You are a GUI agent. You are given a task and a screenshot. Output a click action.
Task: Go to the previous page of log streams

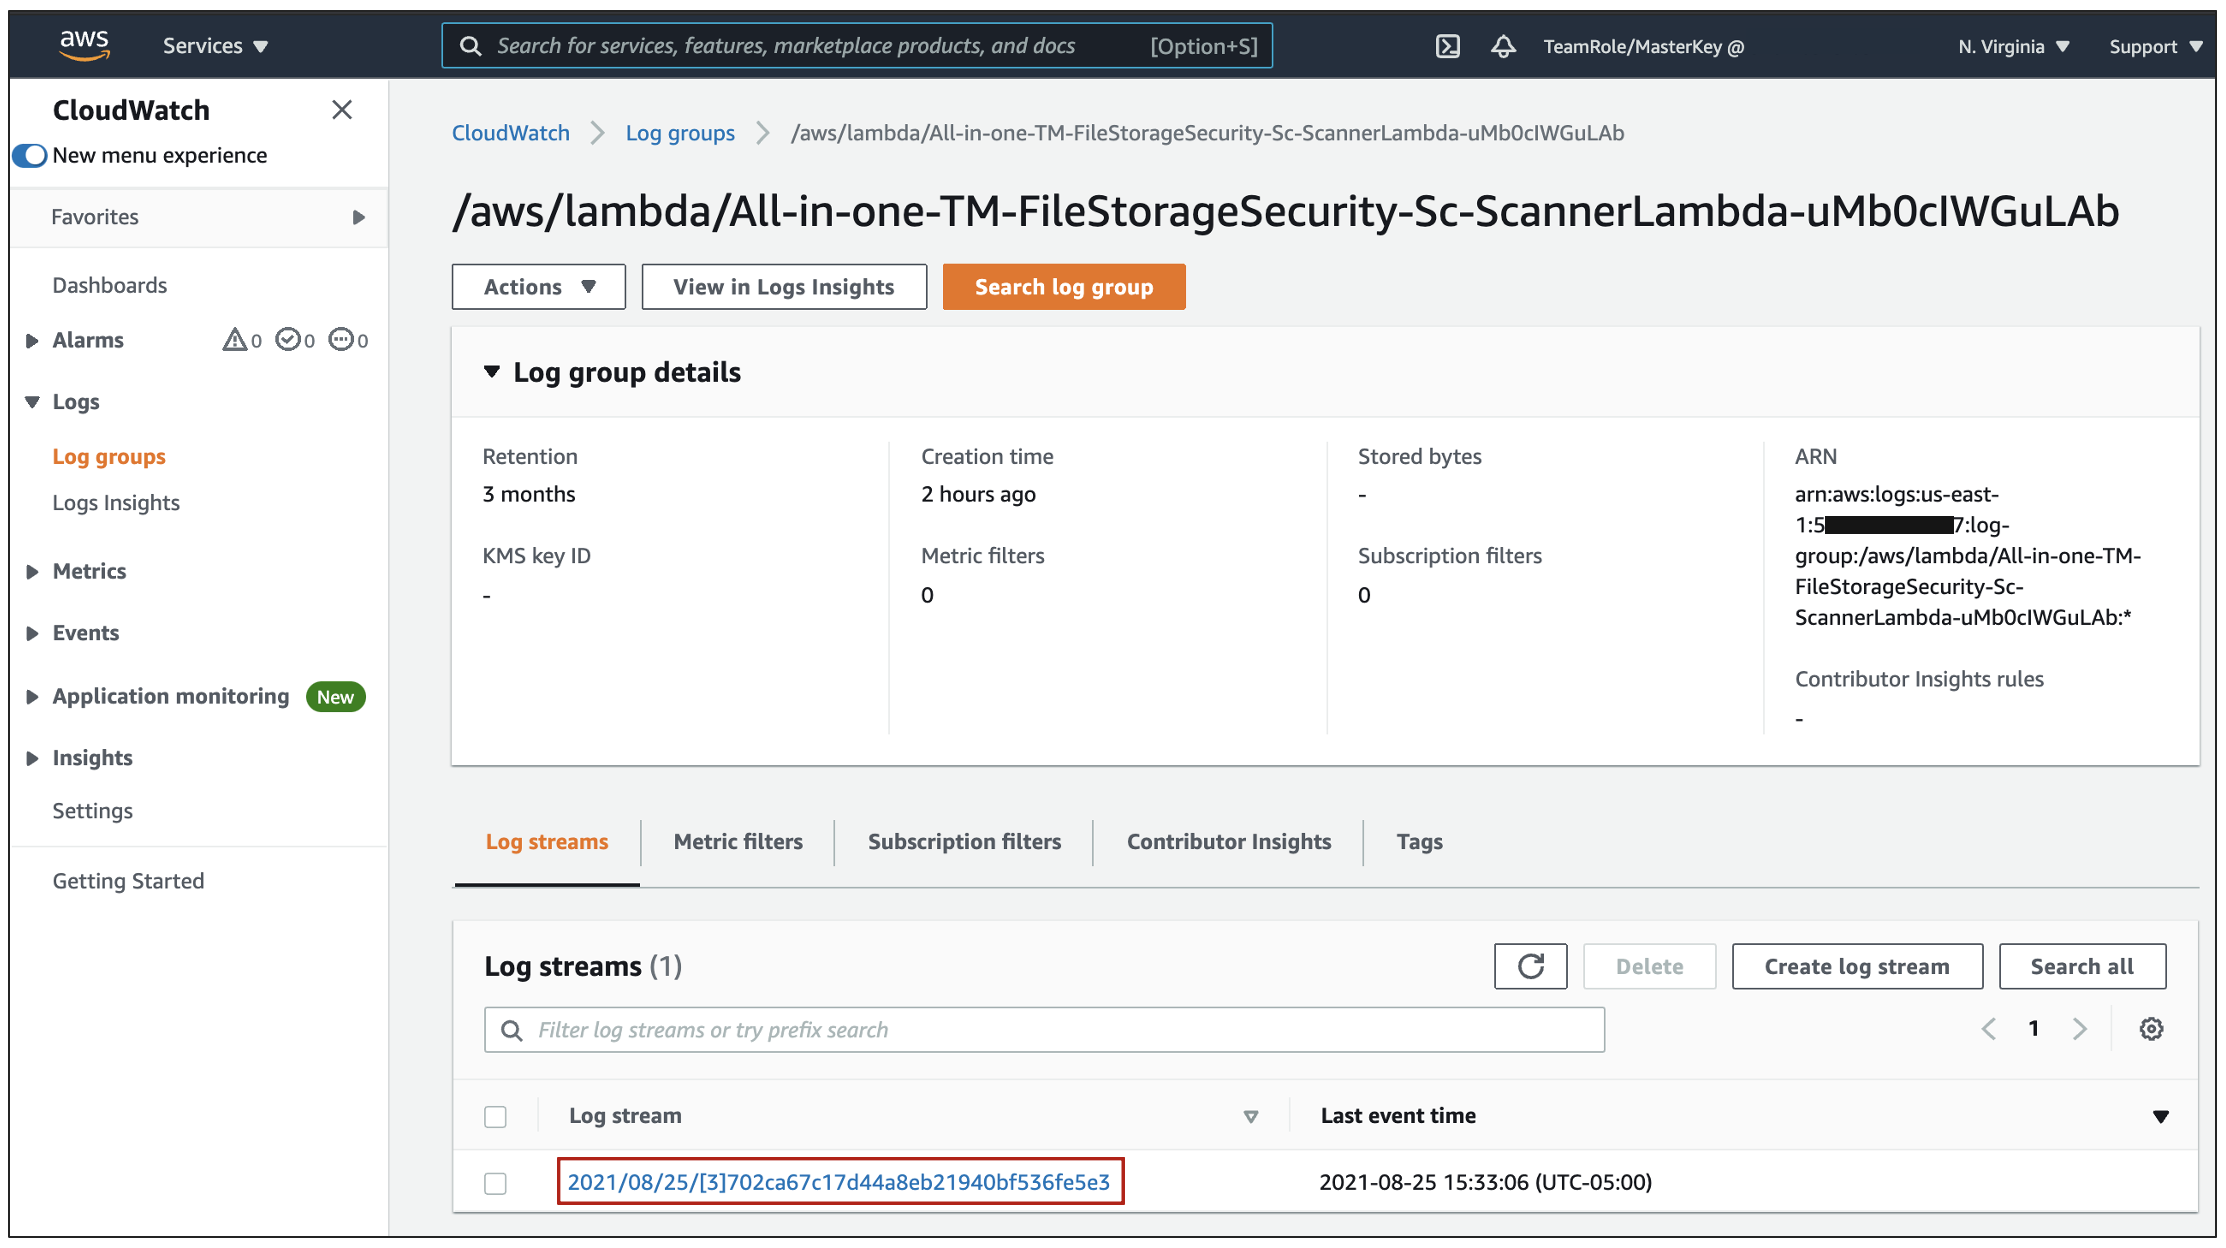tap(1988, 1029)
